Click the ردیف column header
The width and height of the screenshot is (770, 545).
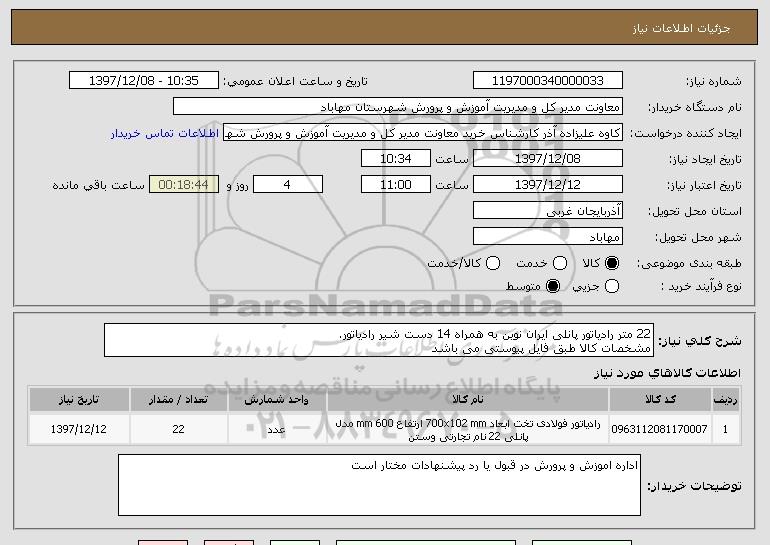725,400
